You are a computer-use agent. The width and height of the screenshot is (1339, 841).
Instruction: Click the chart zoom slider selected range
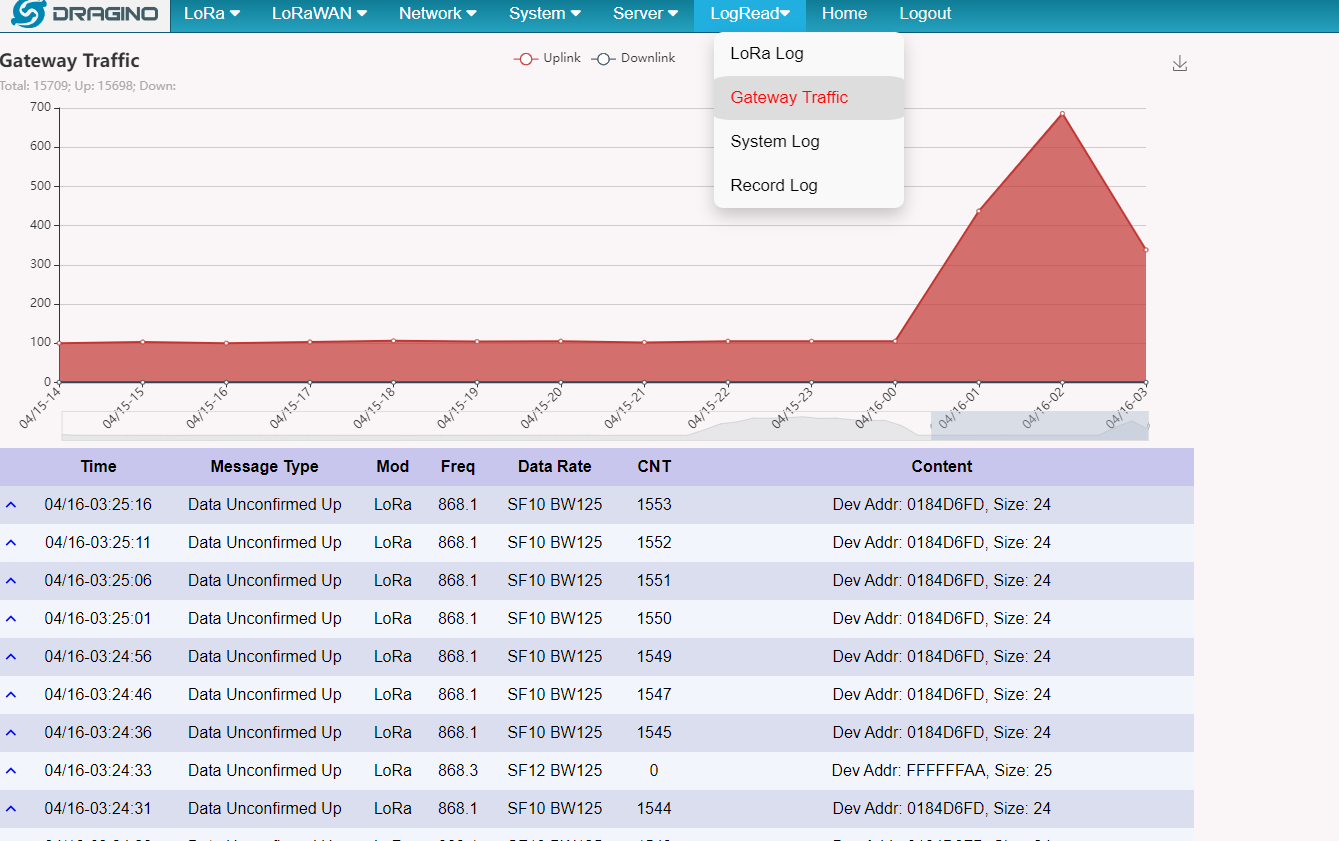tap(1040, 425)
